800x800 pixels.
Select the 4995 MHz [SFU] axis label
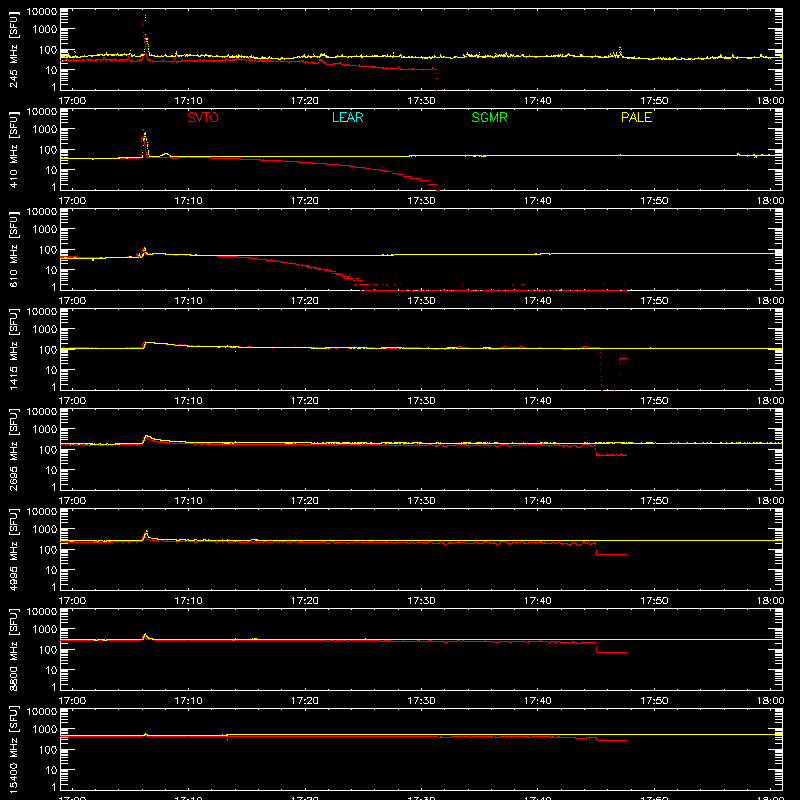coord(14,549)
